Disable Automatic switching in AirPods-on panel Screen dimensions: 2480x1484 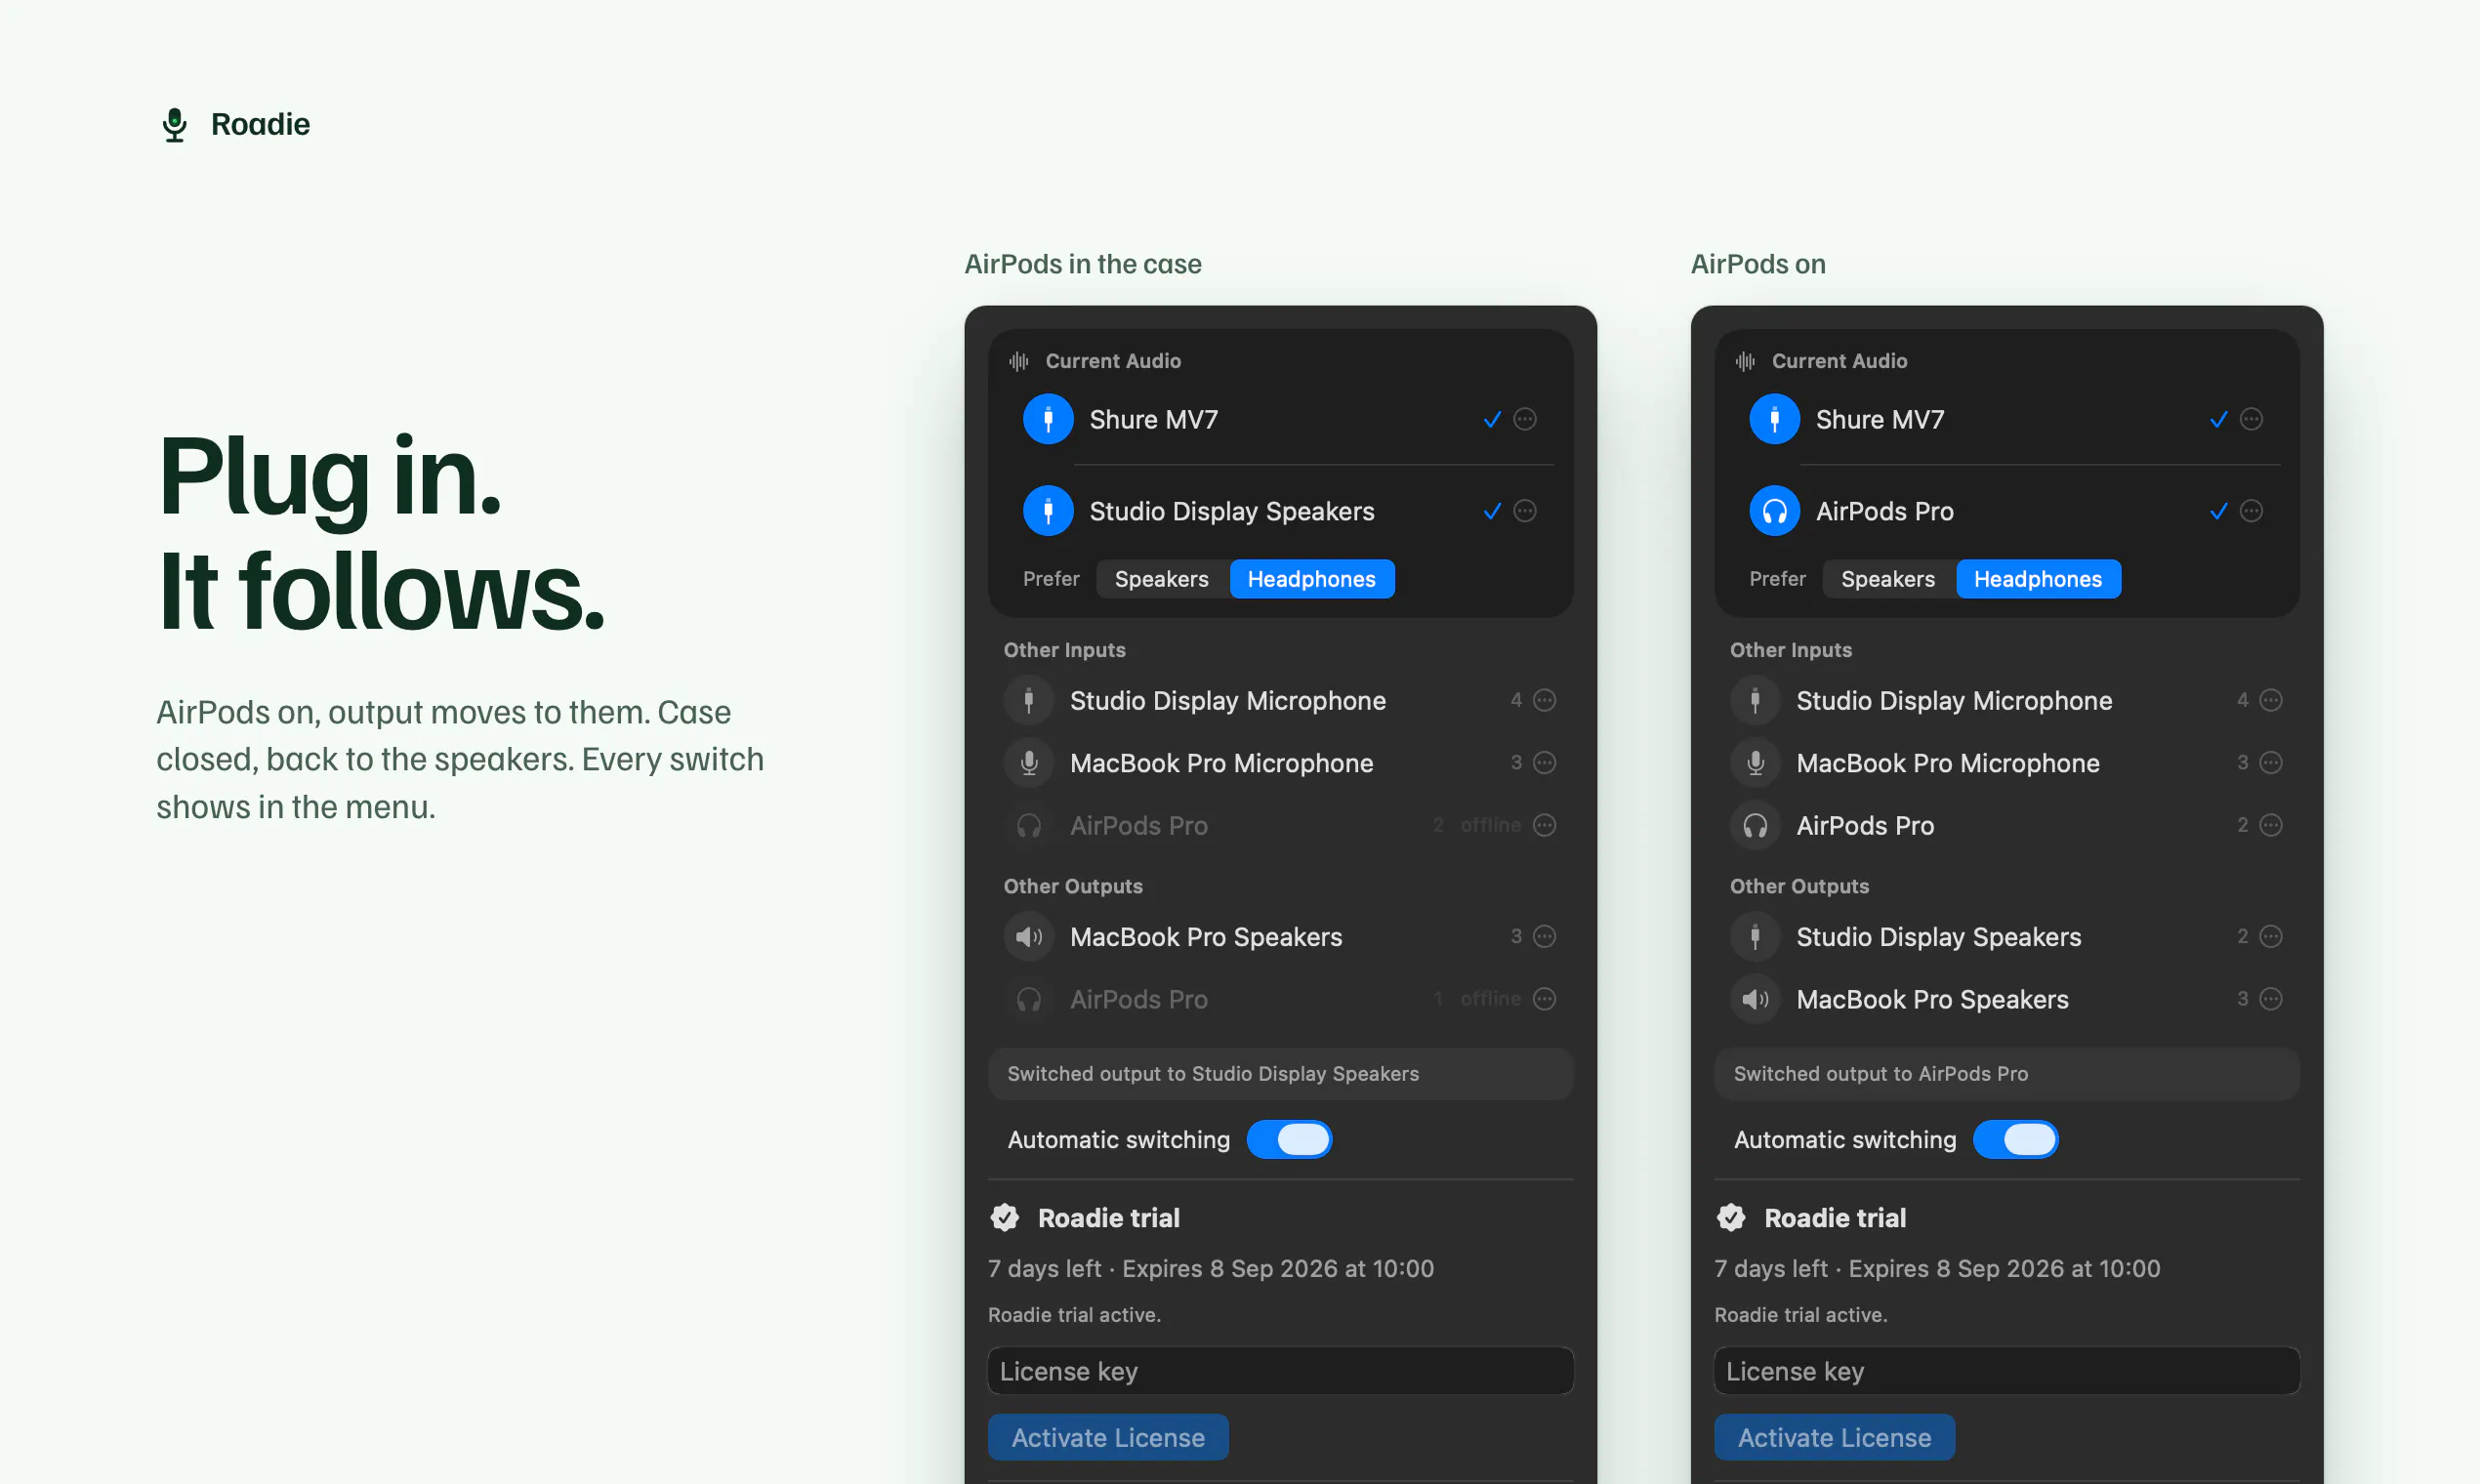click(2016, 1140)
